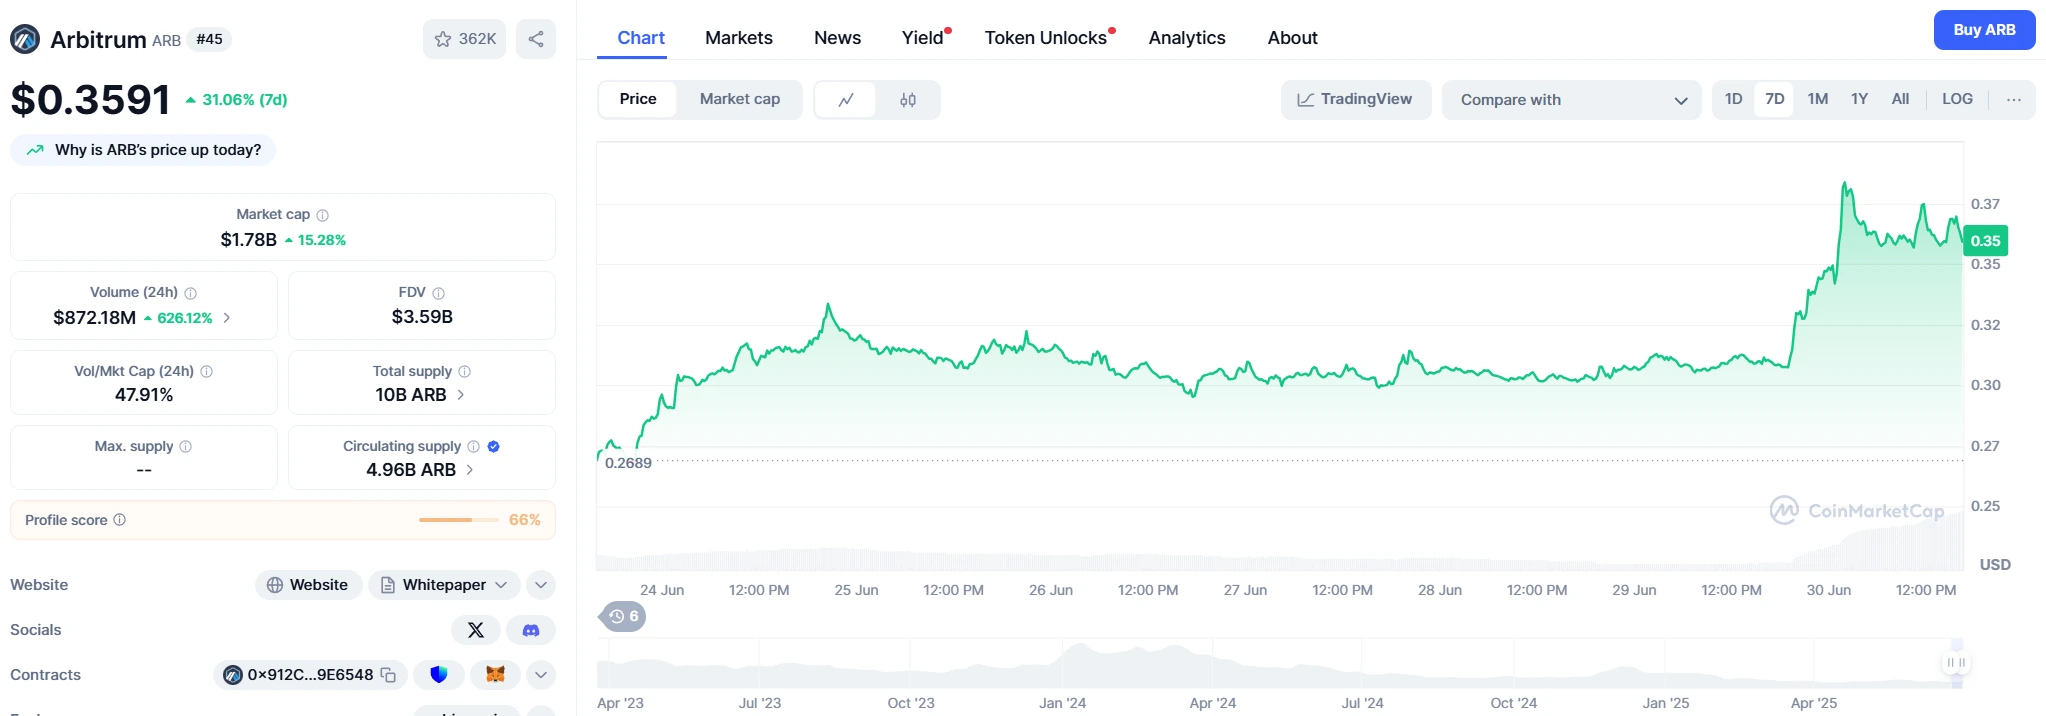The image size is (2046, 716).
Task: Open the Discord social link
Action: click(531, 630)
